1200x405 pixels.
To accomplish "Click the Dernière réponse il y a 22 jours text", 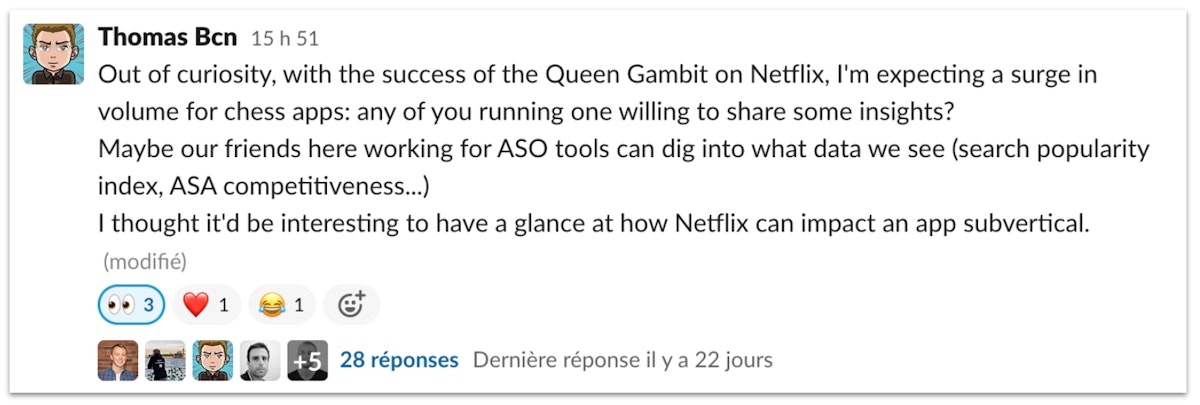I will tap(622, 360).
